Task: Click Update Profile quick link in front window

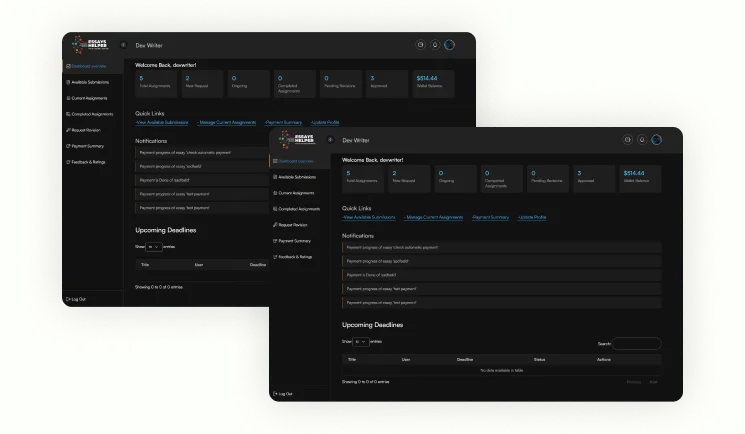Action: click(x=532, y=217)
